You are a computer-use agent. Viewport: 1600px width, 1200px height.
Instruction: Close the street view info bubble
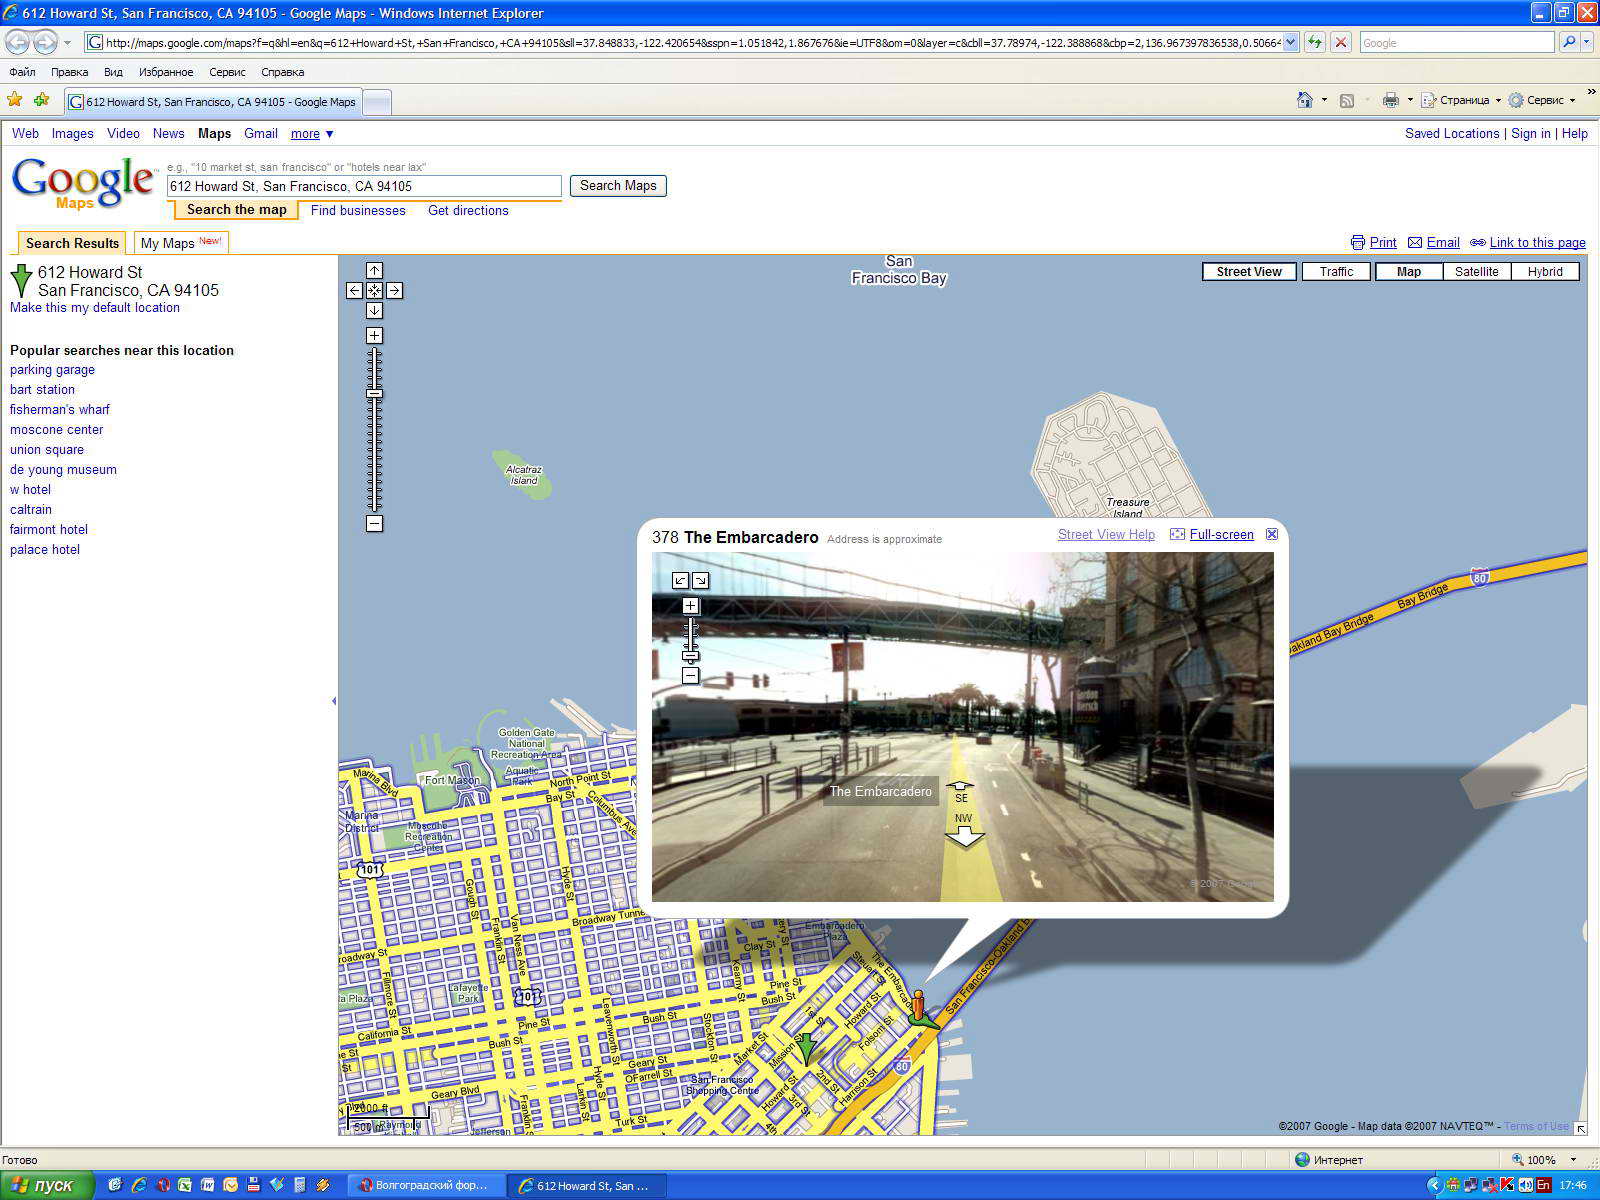coord(1272,534)
